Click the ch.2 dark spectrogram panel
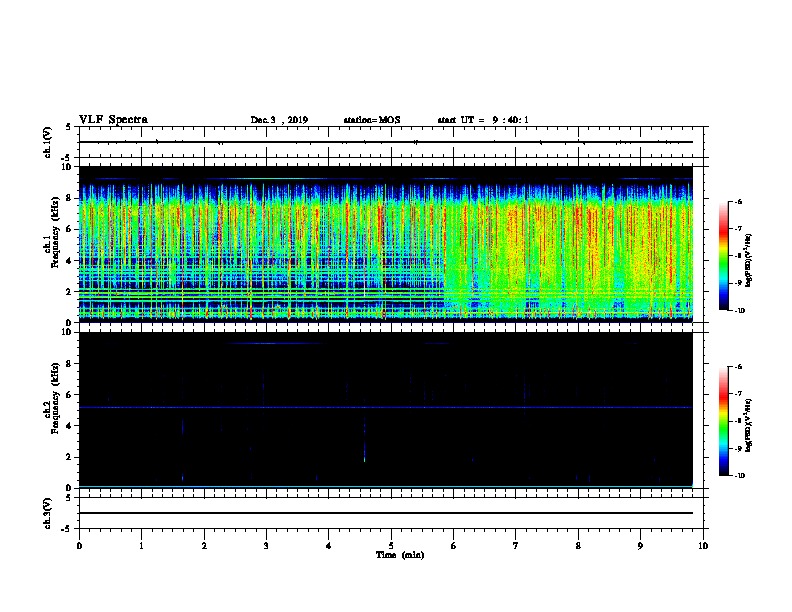792x612 pixels. point(386,410)
